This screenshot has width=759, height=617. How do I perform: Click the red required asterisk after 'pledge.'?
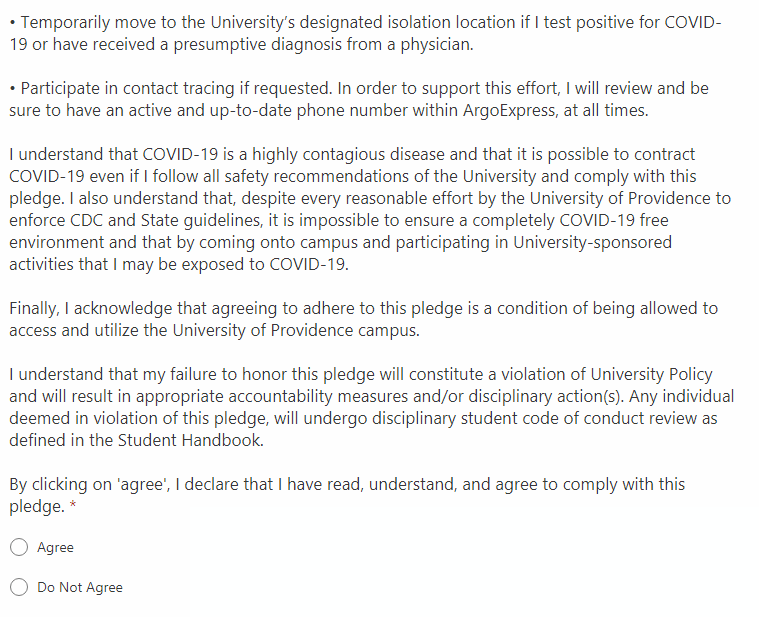point(73,507)
